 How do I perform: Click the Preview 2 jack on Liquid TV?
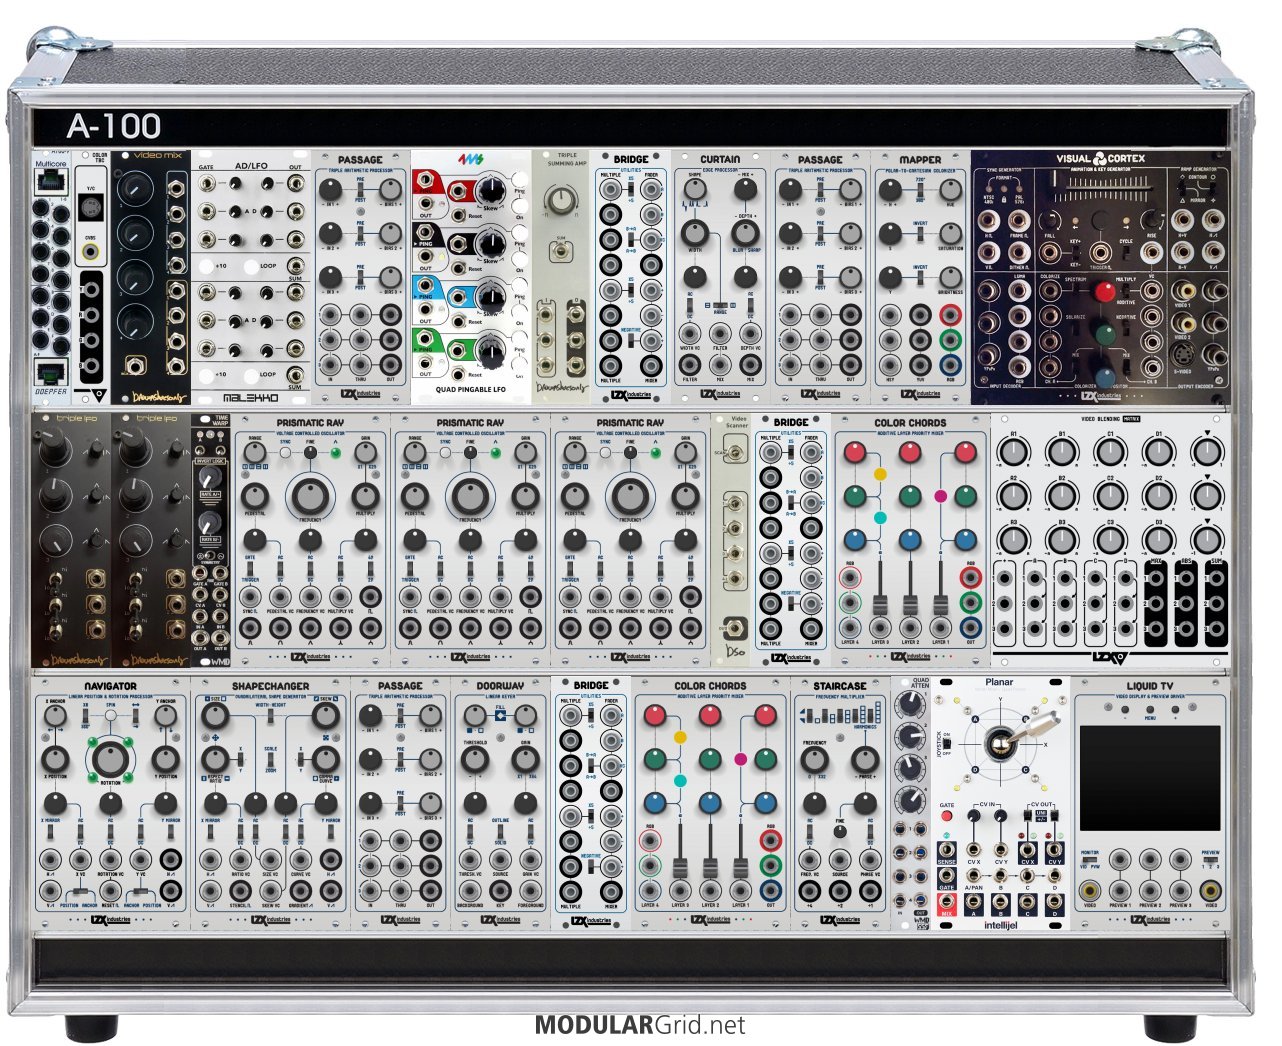click(x=1150, y=890)
